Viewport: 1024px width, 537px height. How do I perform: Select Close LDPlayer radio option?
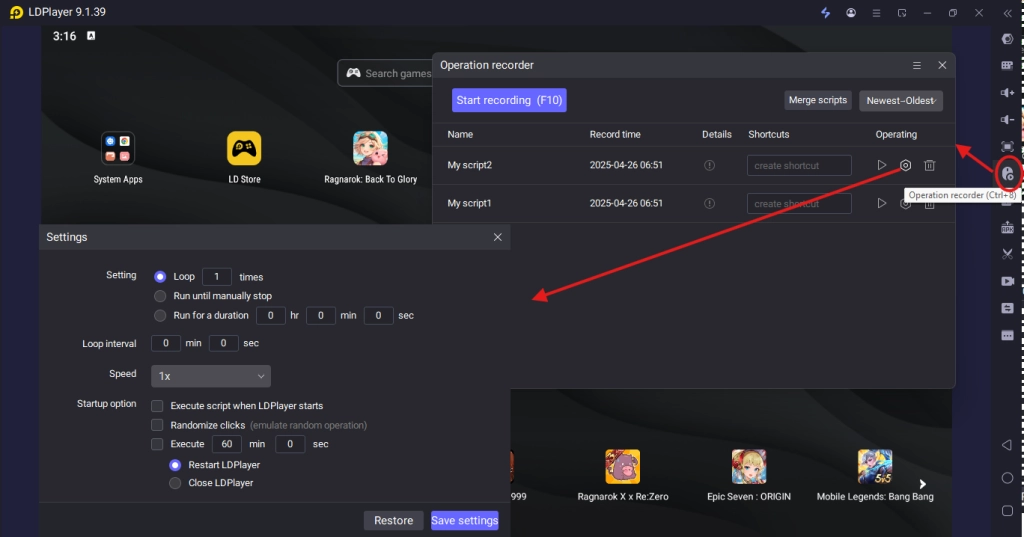click(x=175, y=483)
